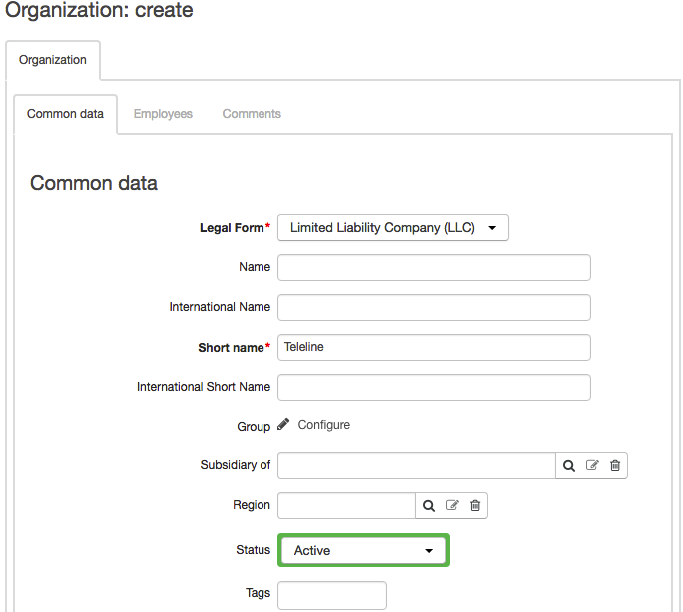Click the Subsidiary of trash delete icon
Image resolution: width=683 pixels, height=612 pixels.
pos(615,466)
